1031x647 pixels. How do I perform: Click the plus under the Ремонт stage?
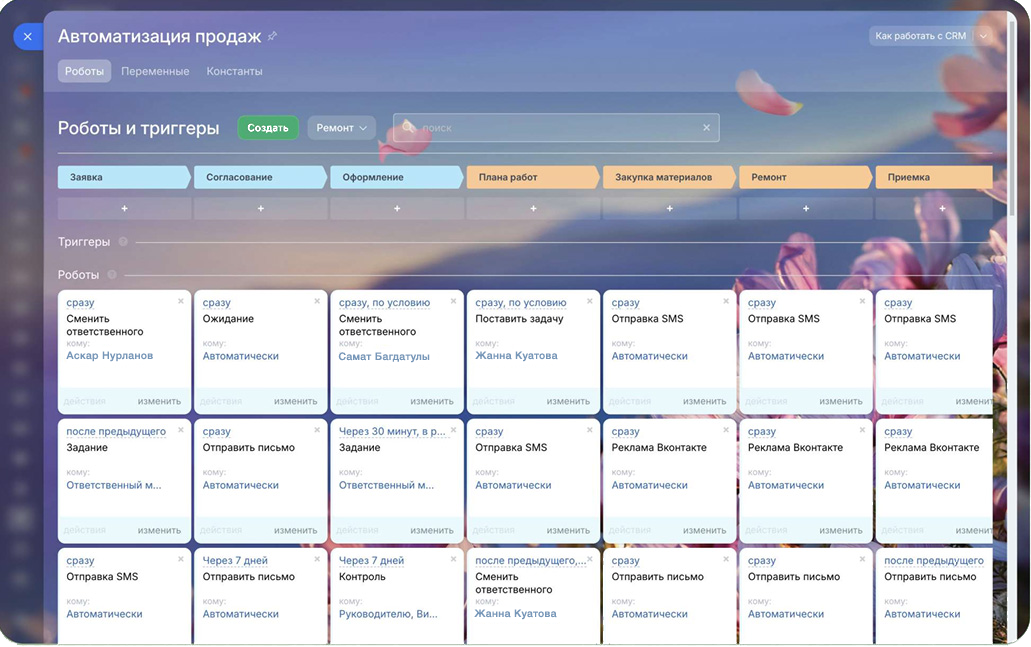click(x=806, y=209)
